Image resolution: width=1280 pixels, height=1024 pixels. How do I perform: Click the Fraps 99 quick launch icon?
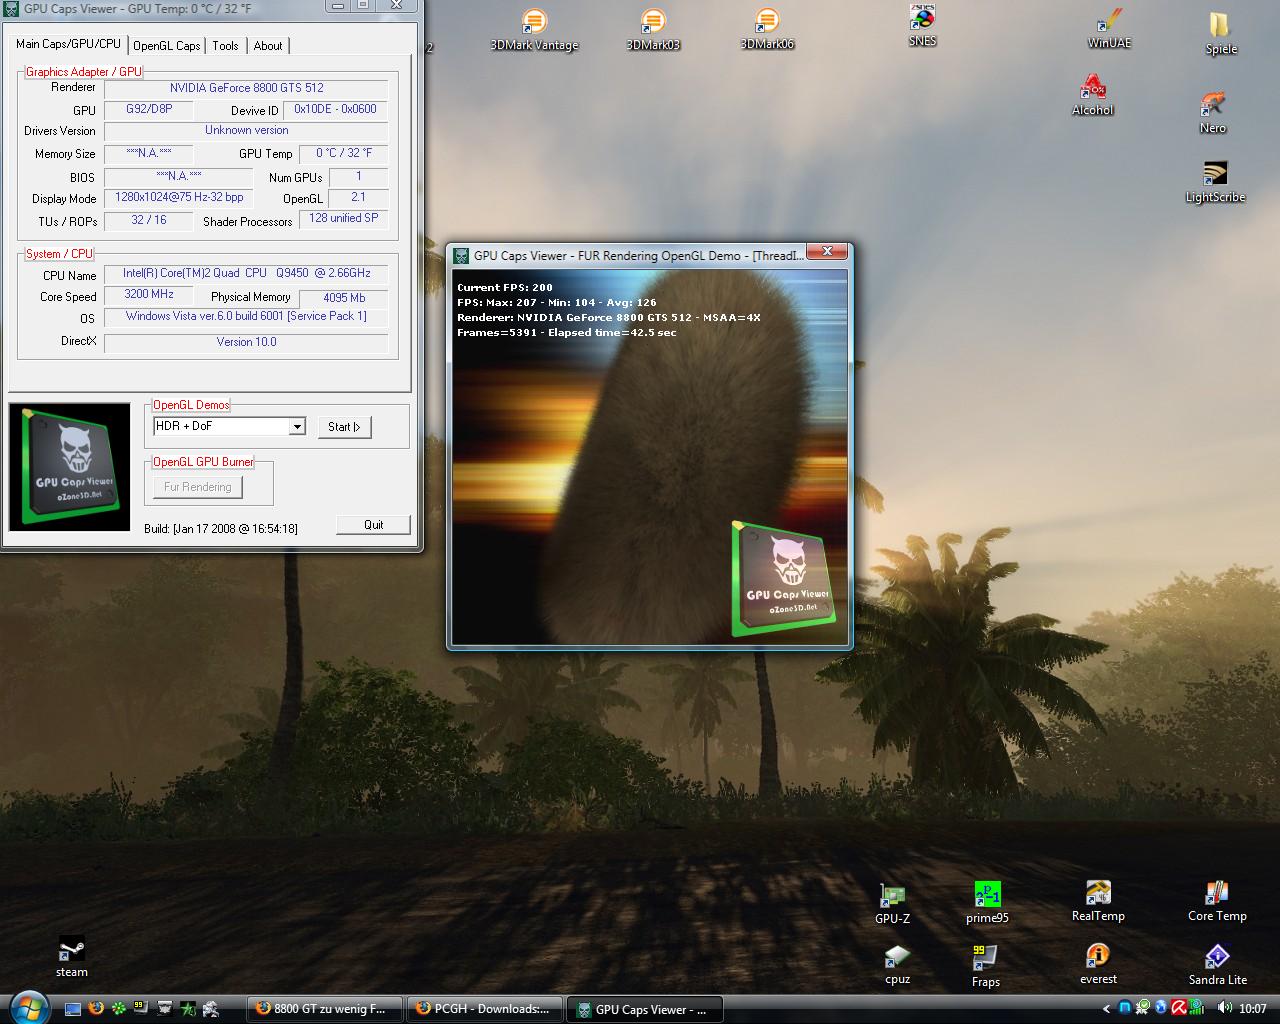(x=141, y=1009)
